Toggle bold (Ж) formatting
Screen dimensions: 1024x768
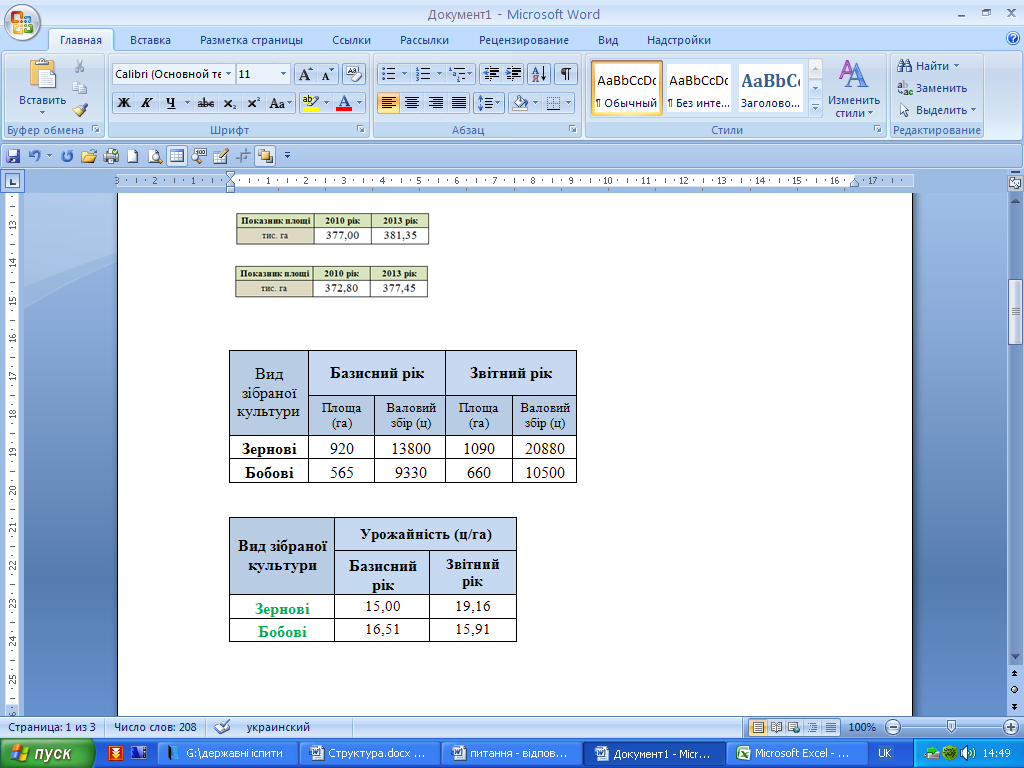[x=123, y=103]
